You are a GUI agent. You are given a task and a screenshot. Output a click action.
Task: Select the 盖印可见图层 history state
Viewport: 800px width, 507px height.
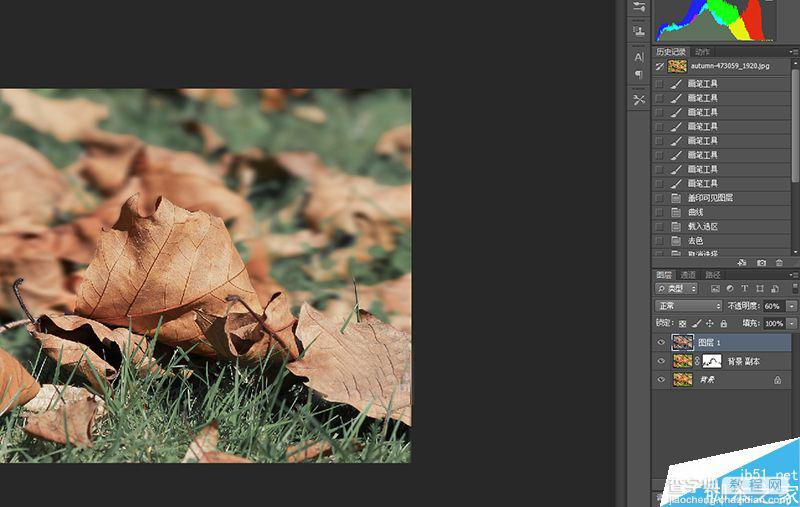click(721, 198)
